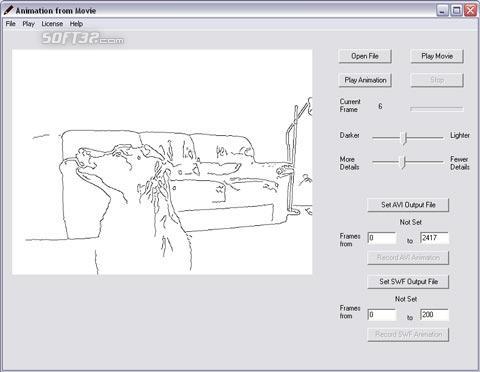Image resolution: width=480 pixels, height=372 pixels.
Task: Open the File menu
Action: pyautogui.click(x=11, y=24)
